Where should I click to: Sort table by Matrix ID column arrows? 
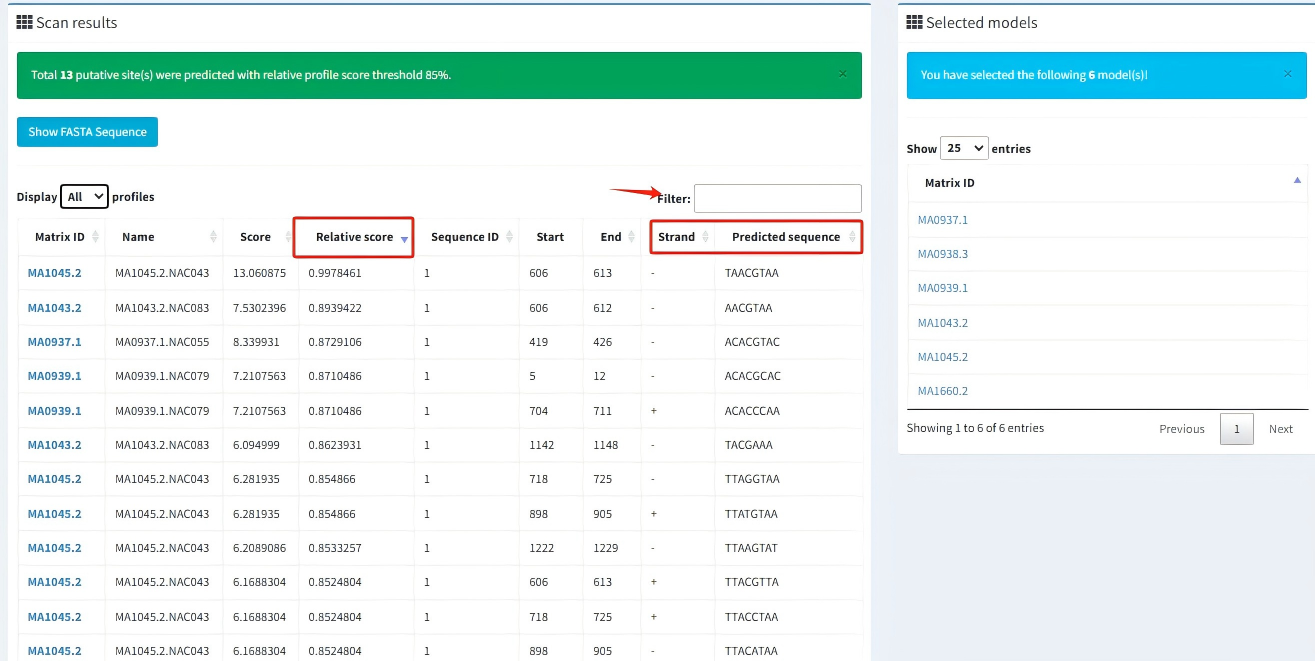click(x=96, y=237)
